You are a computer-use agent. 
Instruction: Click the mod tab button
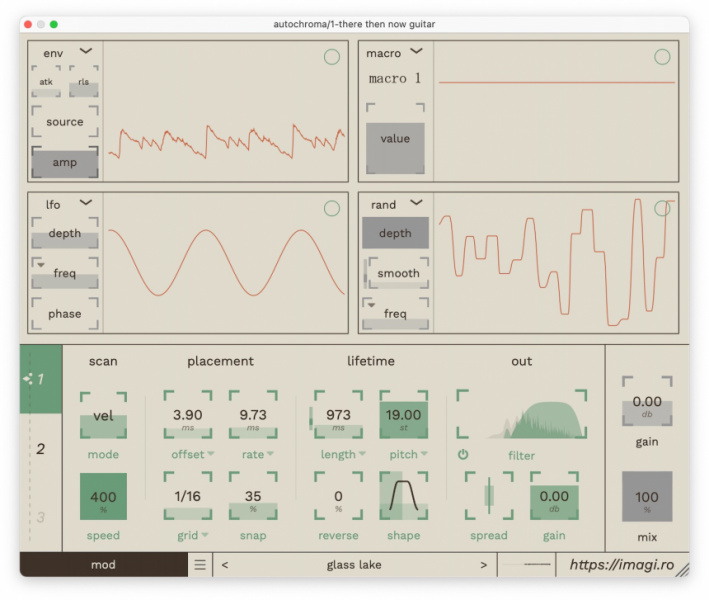point(104,564)
